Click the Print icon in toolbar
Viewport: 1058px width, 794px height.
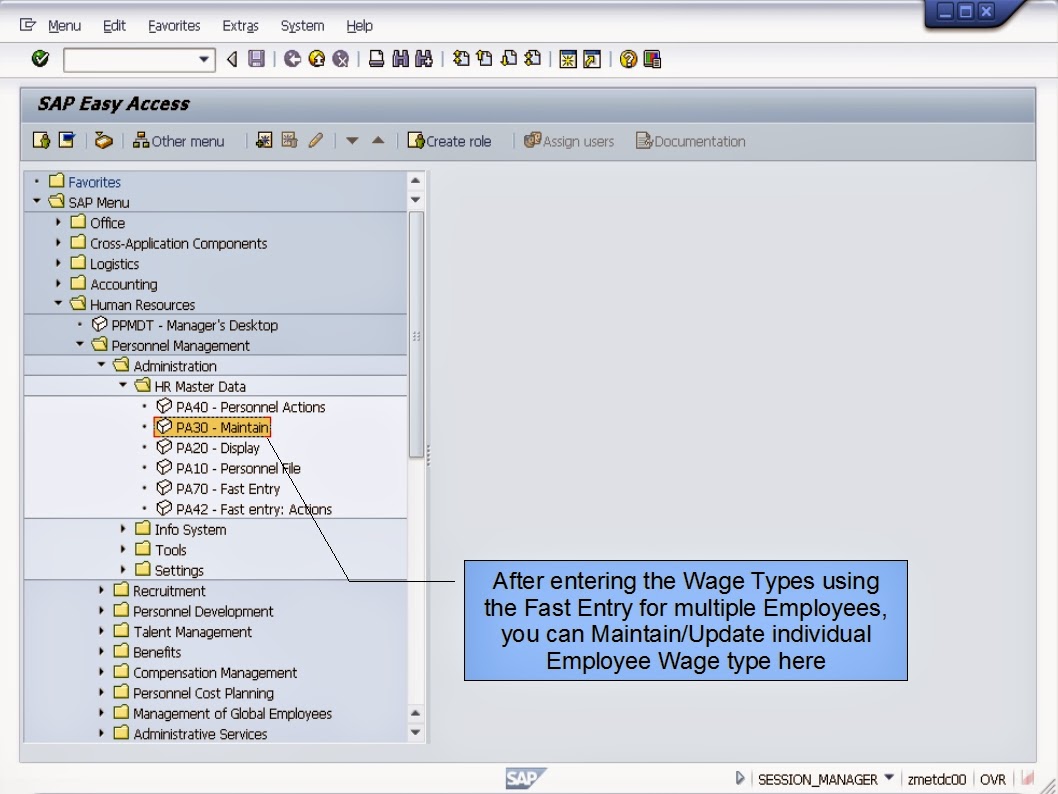pos(377,59)
